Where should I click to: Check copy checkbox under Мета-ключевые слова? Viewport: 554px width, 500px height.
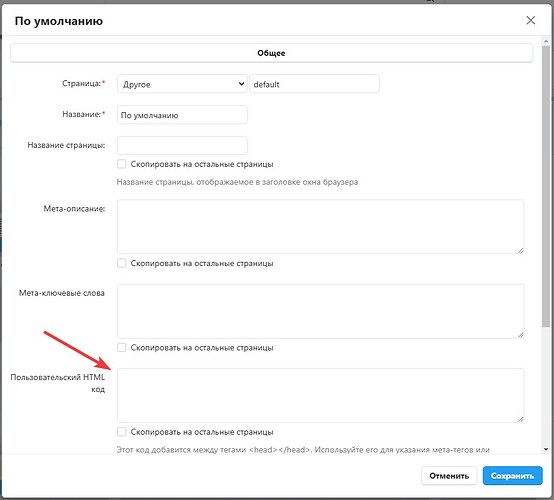pos(122,348)
